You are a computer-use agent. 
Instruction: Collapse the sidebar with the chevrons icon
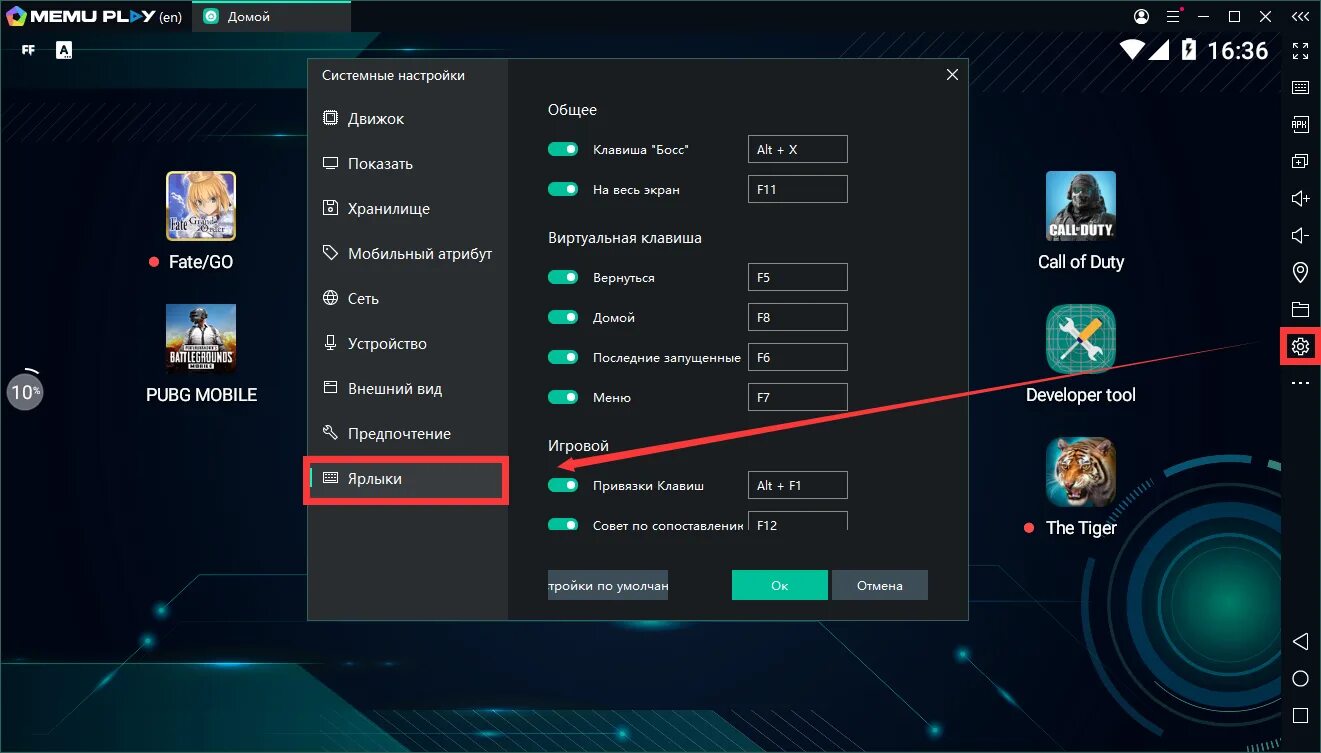coord(1300,16)
